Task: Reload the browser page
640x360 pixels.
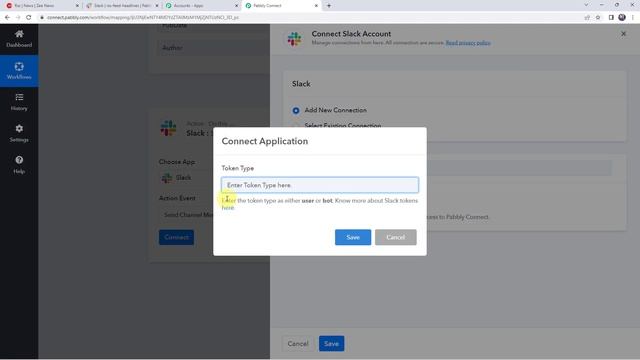Action: [x=29, y=18]
